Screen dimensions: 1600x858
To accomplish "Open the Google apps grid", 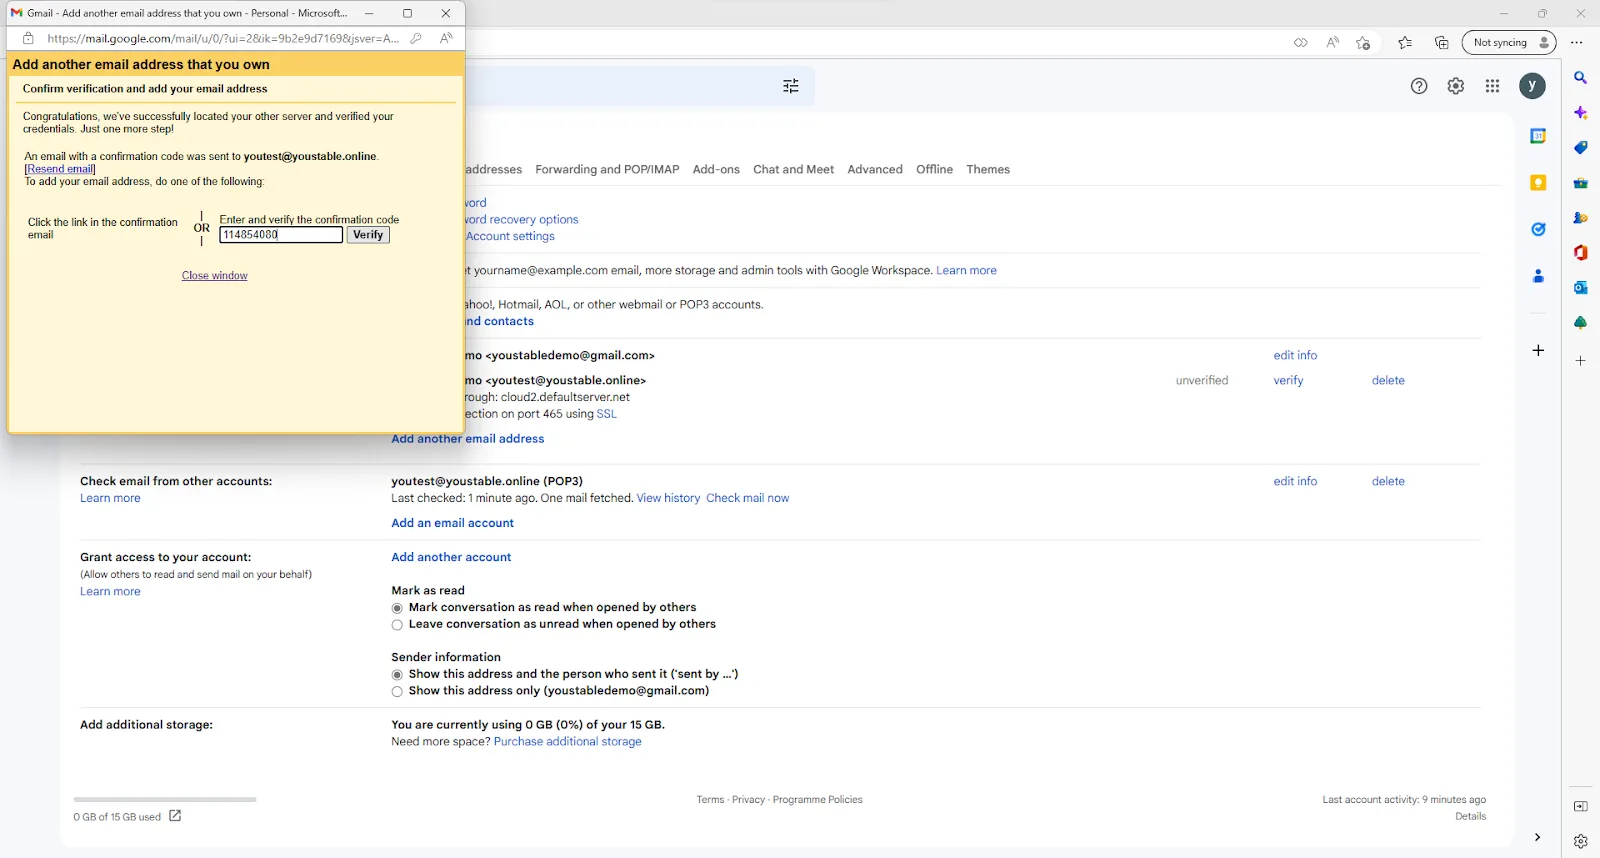I will click(x=1493, y=86).
